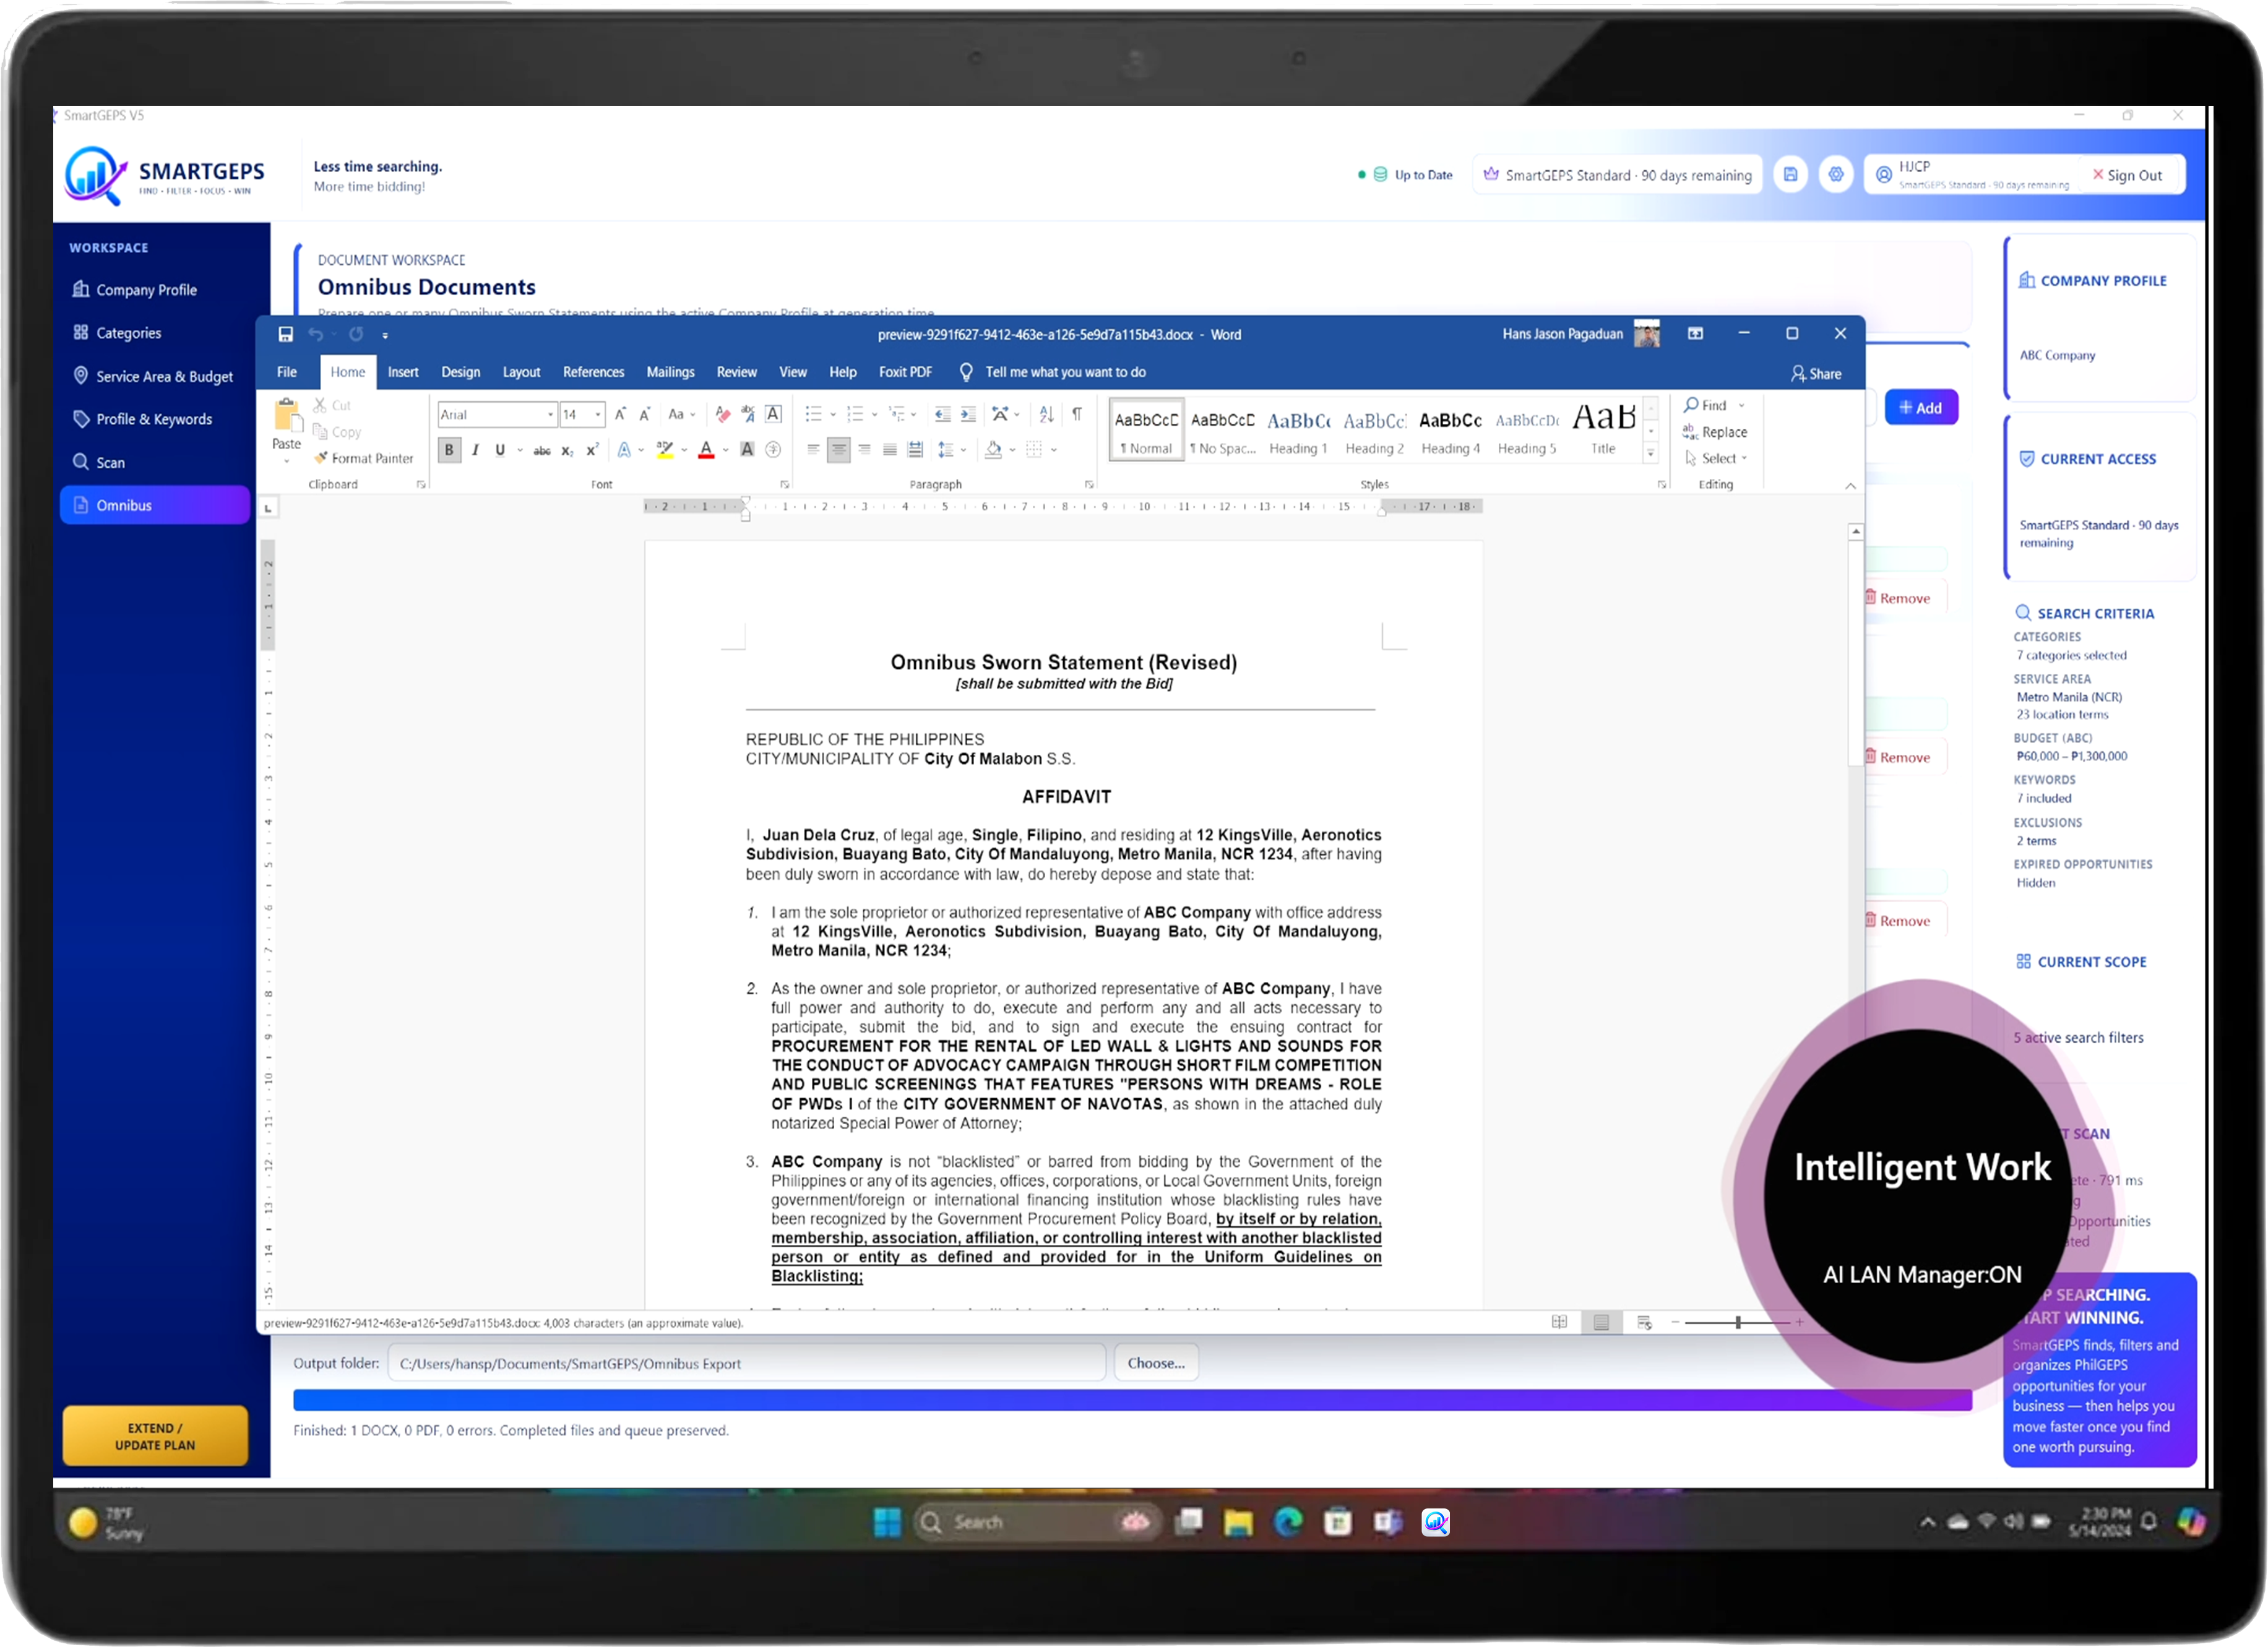Open the font size 14 dropdown

(x=598, y=414)
